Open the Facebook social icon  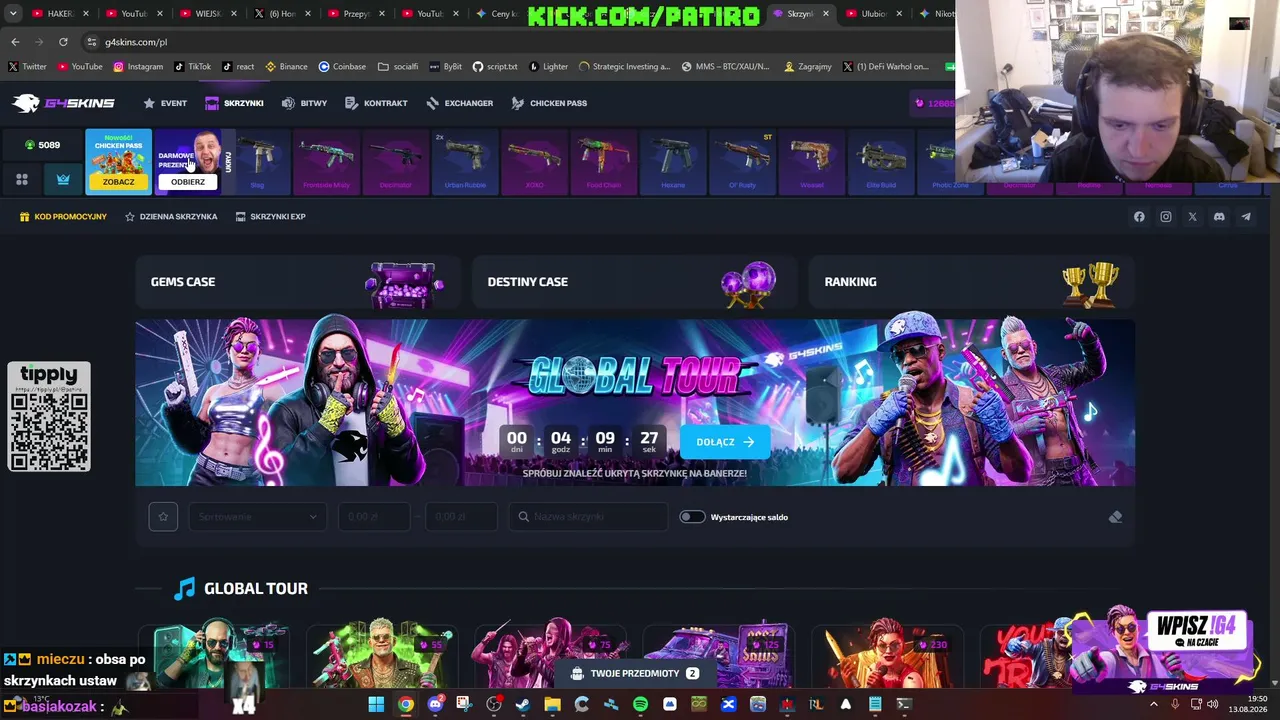pyautogui.click(x=1139, y=216)
